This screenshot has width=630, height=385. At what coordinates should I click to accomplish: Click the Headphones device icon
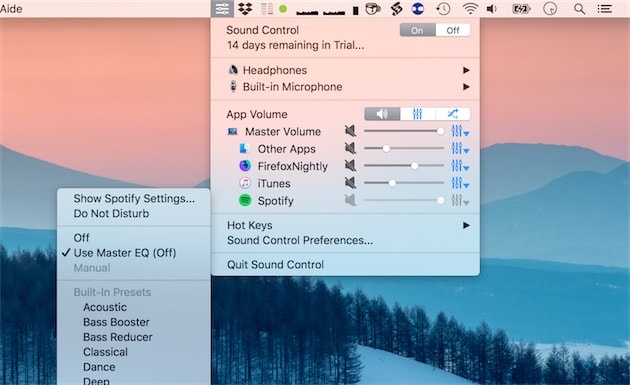[233, 70]
